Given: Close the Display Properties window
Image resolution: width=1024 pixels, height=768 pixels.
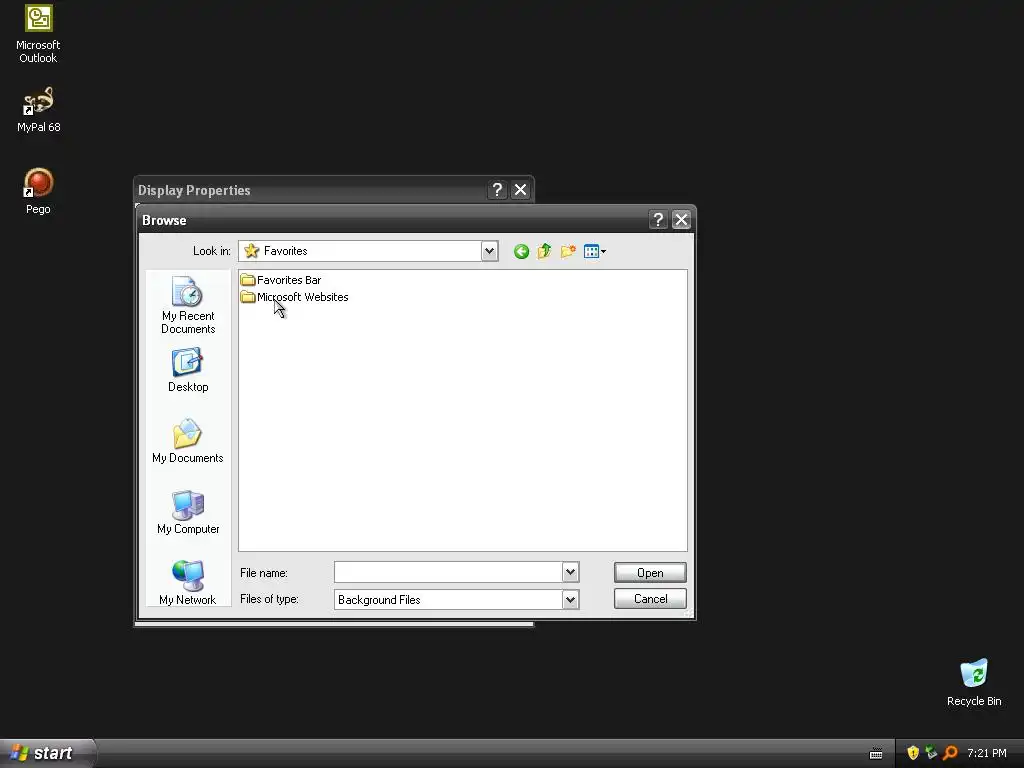Looking at the screenshot, I should click(x=520, y=190).
